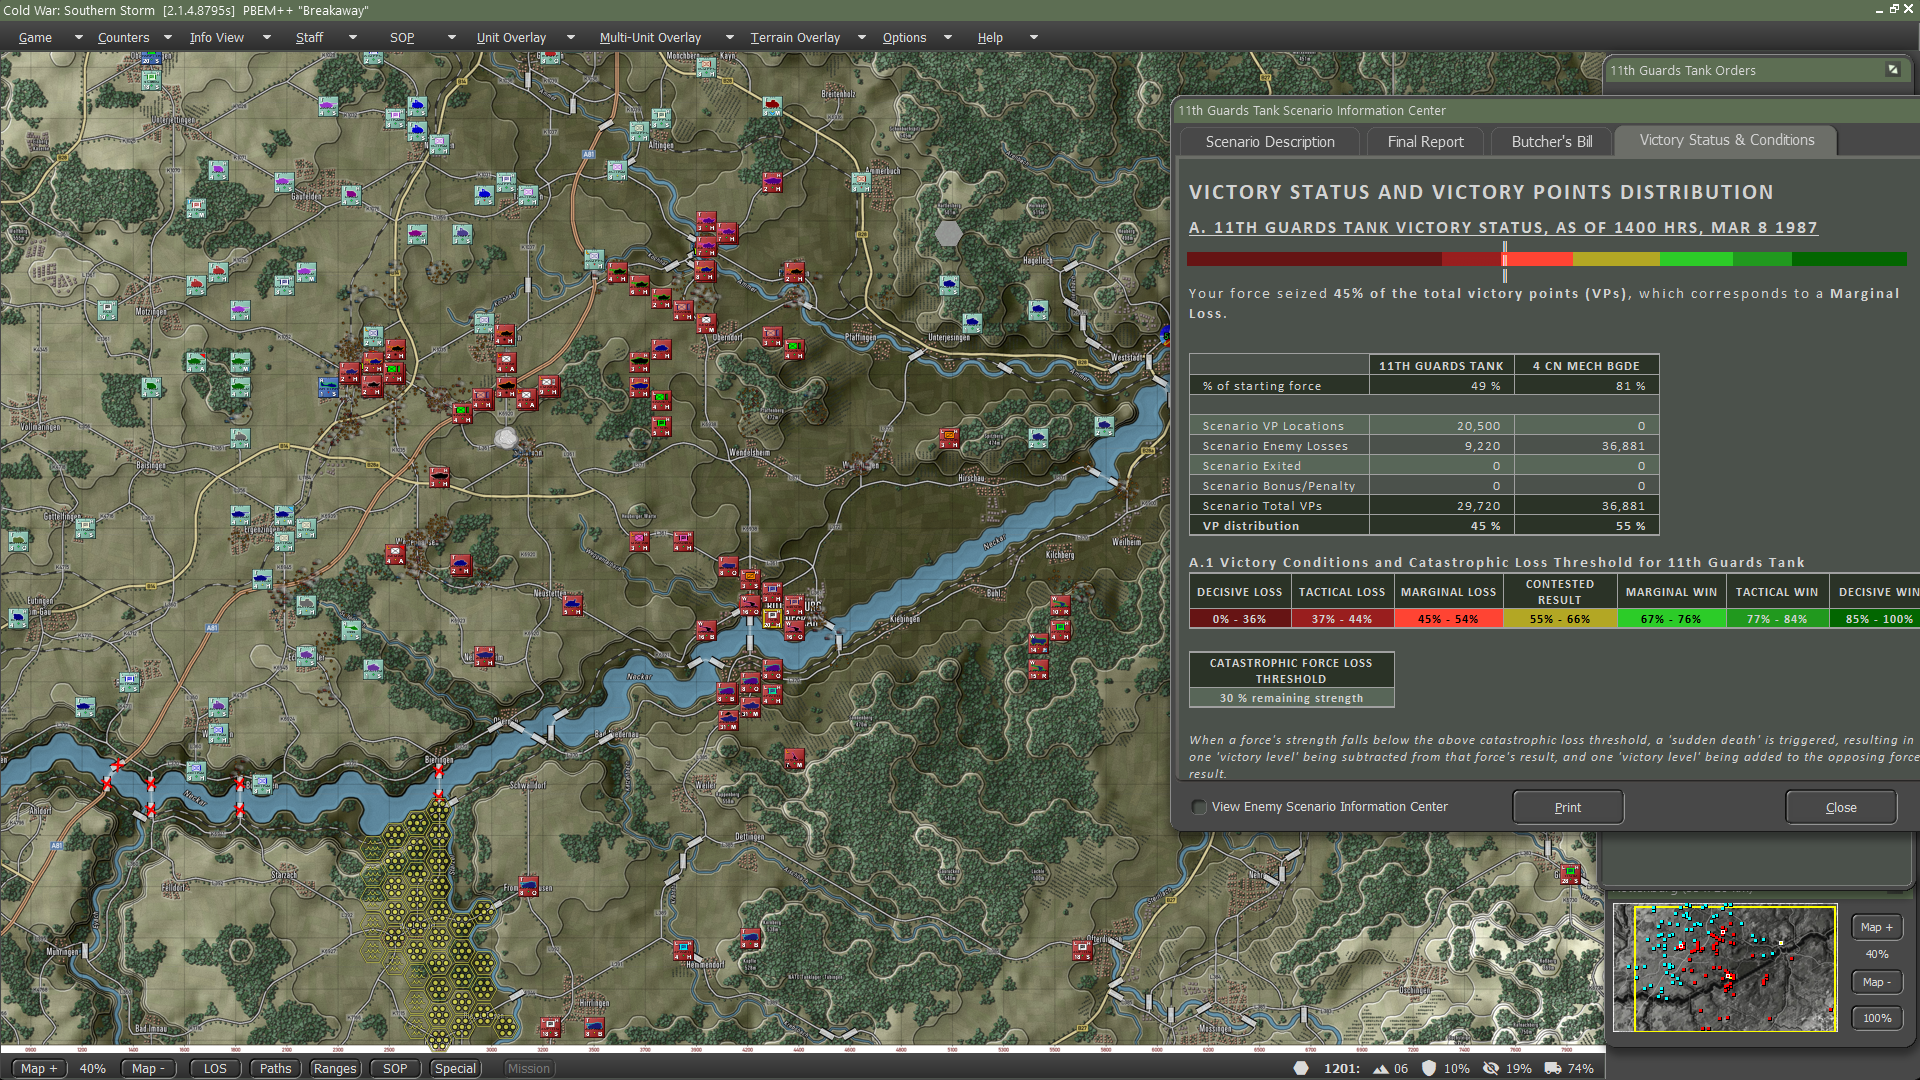Click the terrain elevation mountain icon
Viewport: 1920px width, 1080px height.
[1381, 1068]
